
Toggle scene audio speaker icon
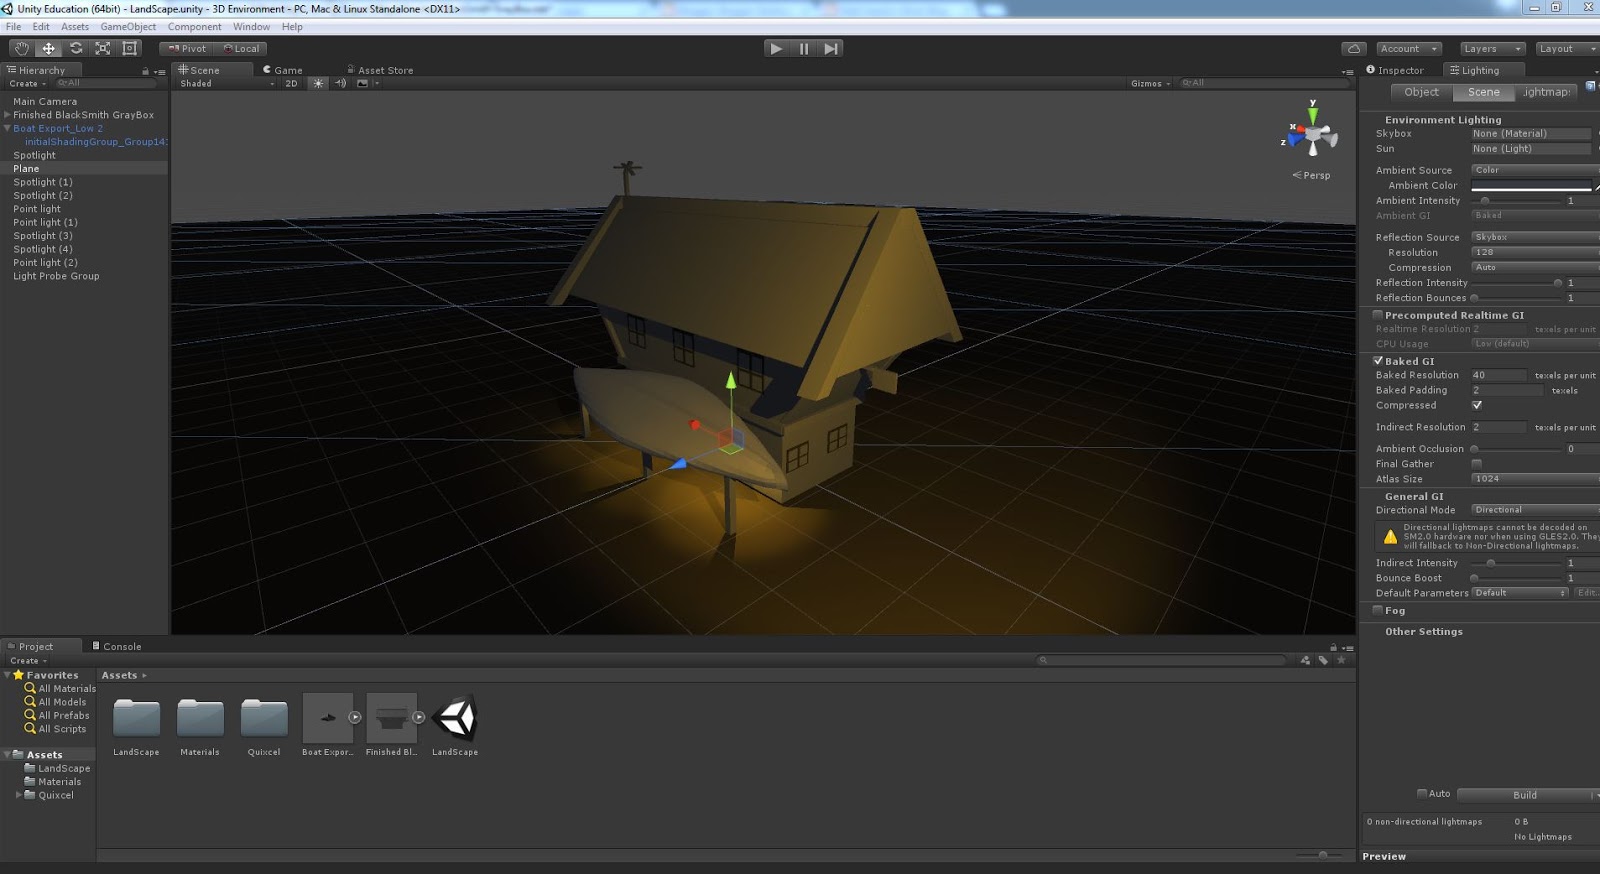[340, 83]
